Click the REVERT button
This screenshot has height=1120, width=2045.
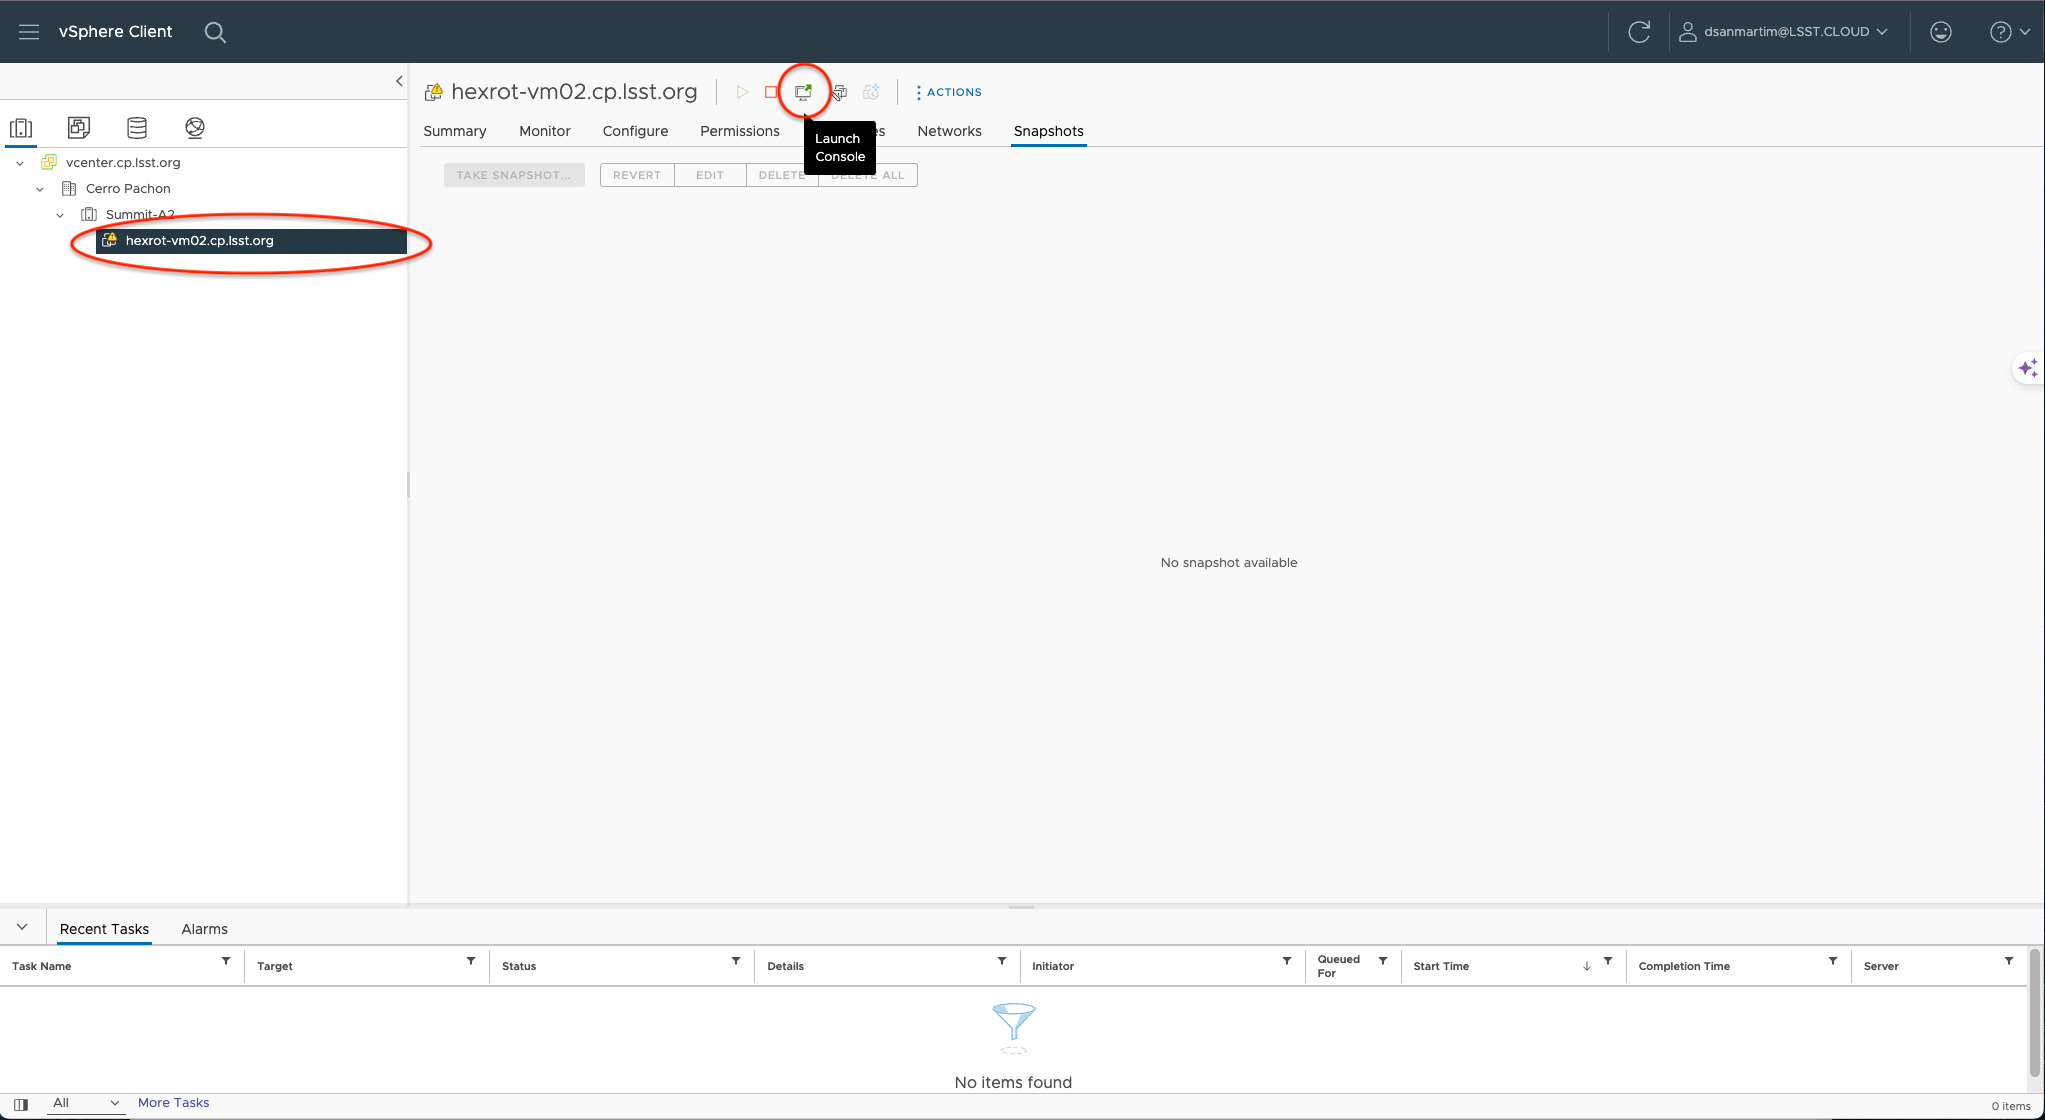pos(637,175)
